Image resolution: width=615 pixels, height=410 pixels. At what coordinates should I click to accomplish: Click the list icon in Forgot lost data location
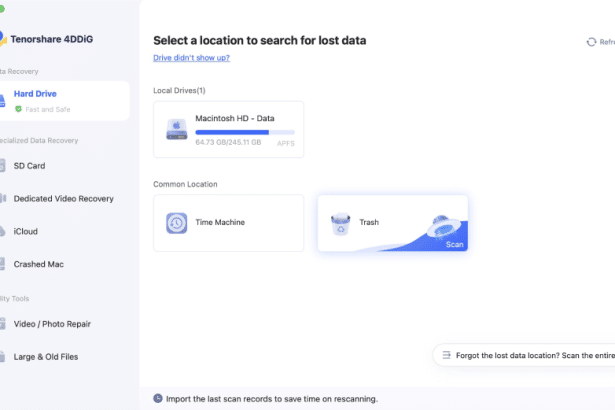click(446, 355)
